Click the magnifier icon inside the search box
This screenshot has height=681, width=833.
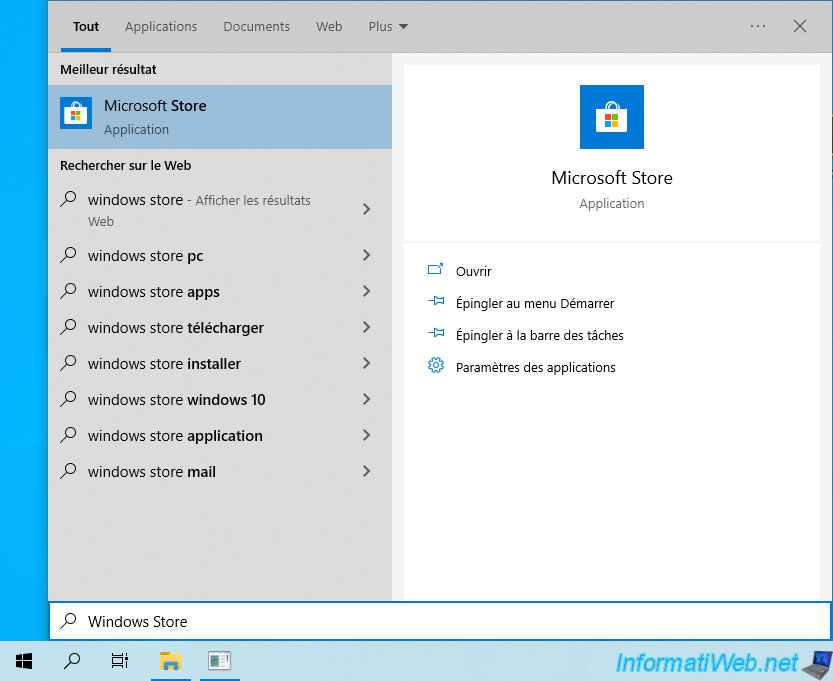tap(69, 621)
